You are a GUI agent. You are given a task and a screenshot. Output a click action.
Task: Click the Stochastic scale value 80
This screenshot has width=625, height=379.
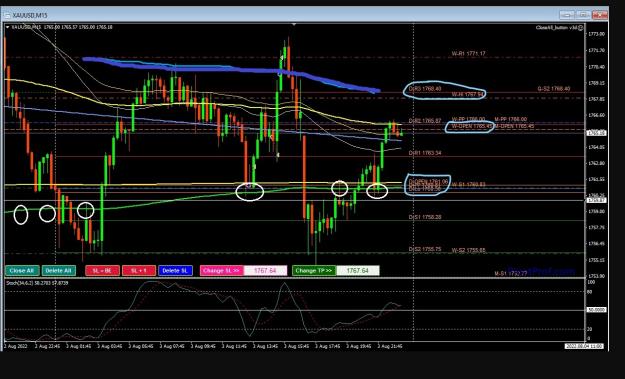coord(590,292)
